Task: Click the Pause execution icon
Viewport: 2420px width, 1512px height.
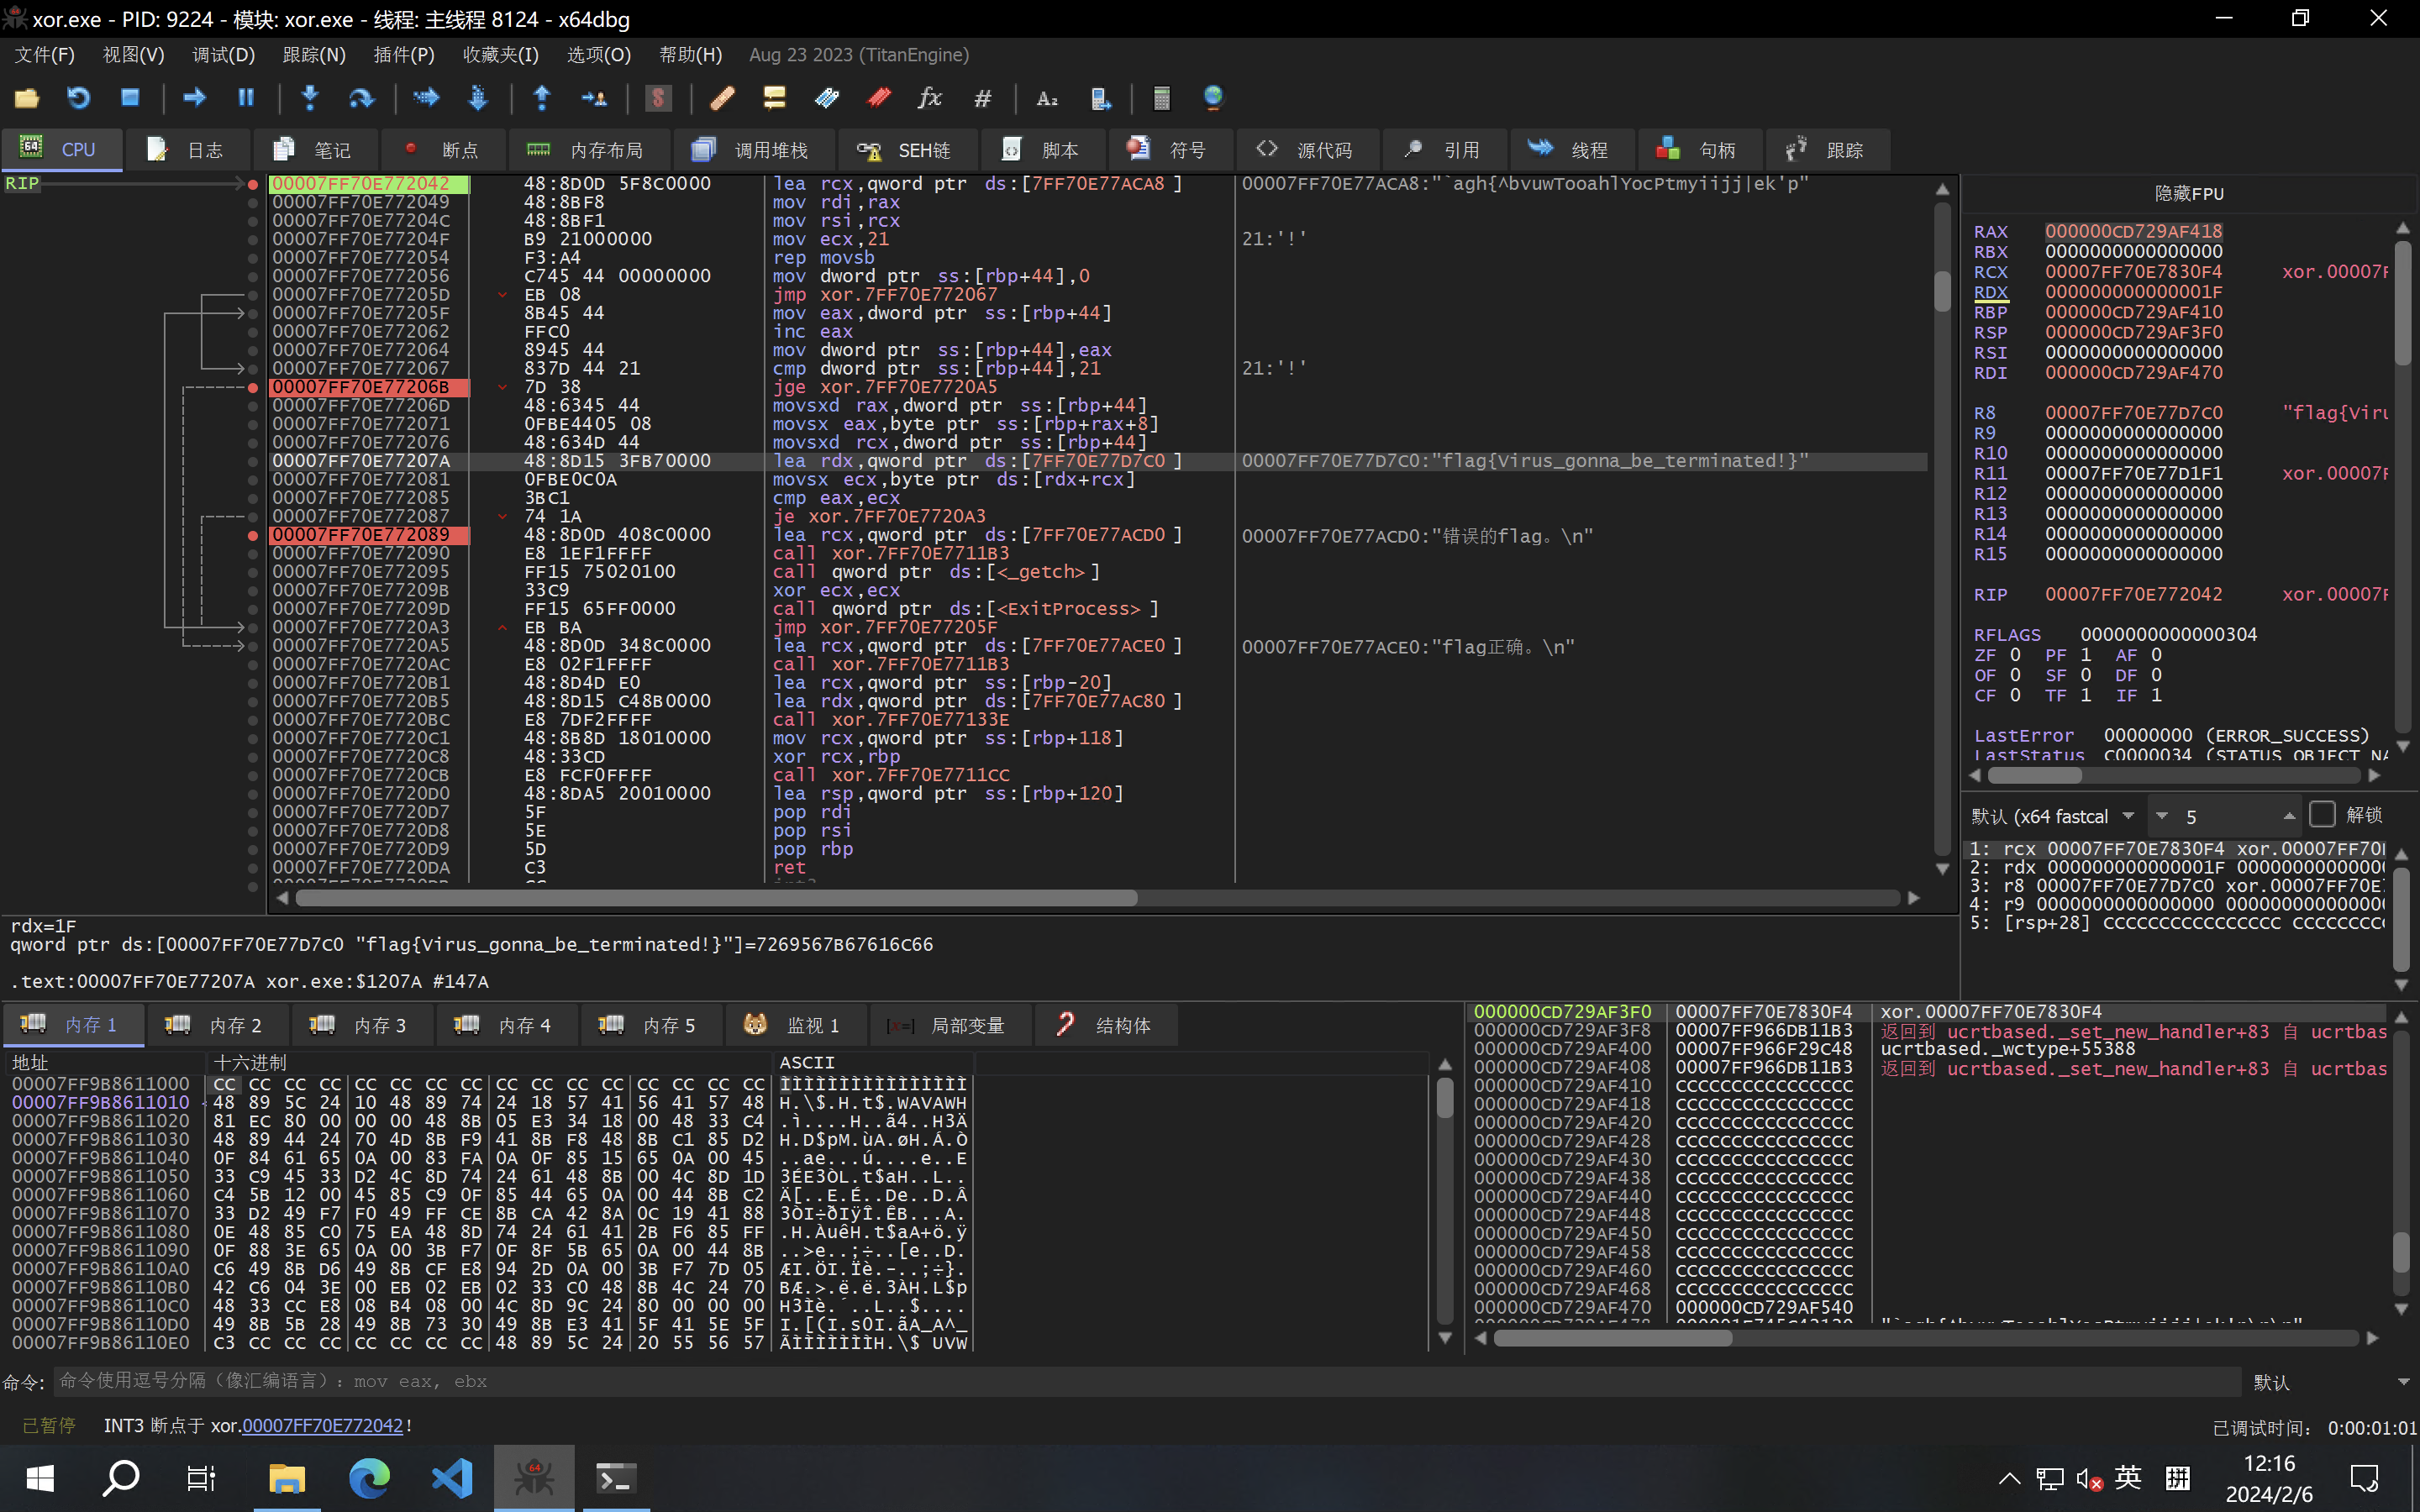Action: tap(246, 98)
